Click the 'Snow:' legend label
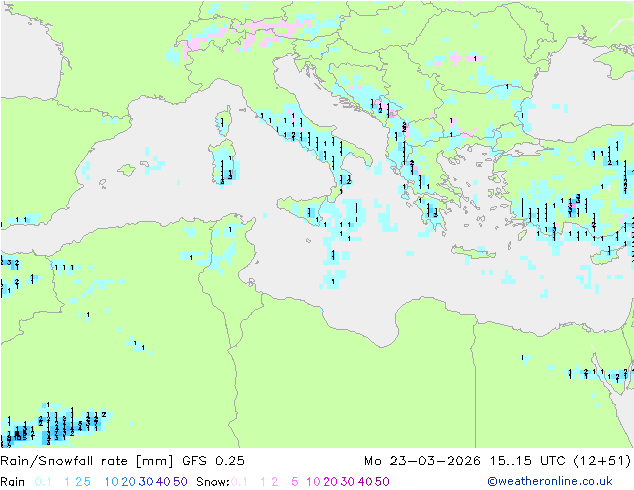The width and height of the screenshot is (634, 490). [213, 482]
